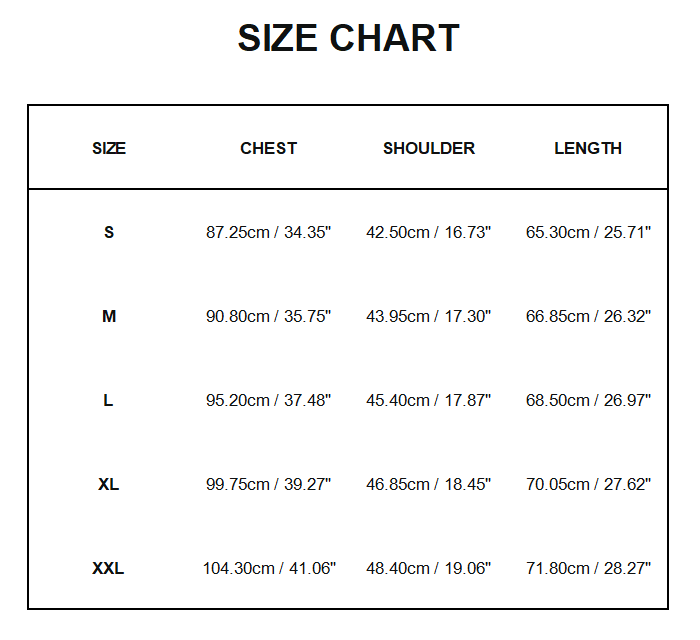This screenshot has width=700, height=640.
Task: Select length value 70.05cm / 27.62"
Action: click(x=588, y=484)
